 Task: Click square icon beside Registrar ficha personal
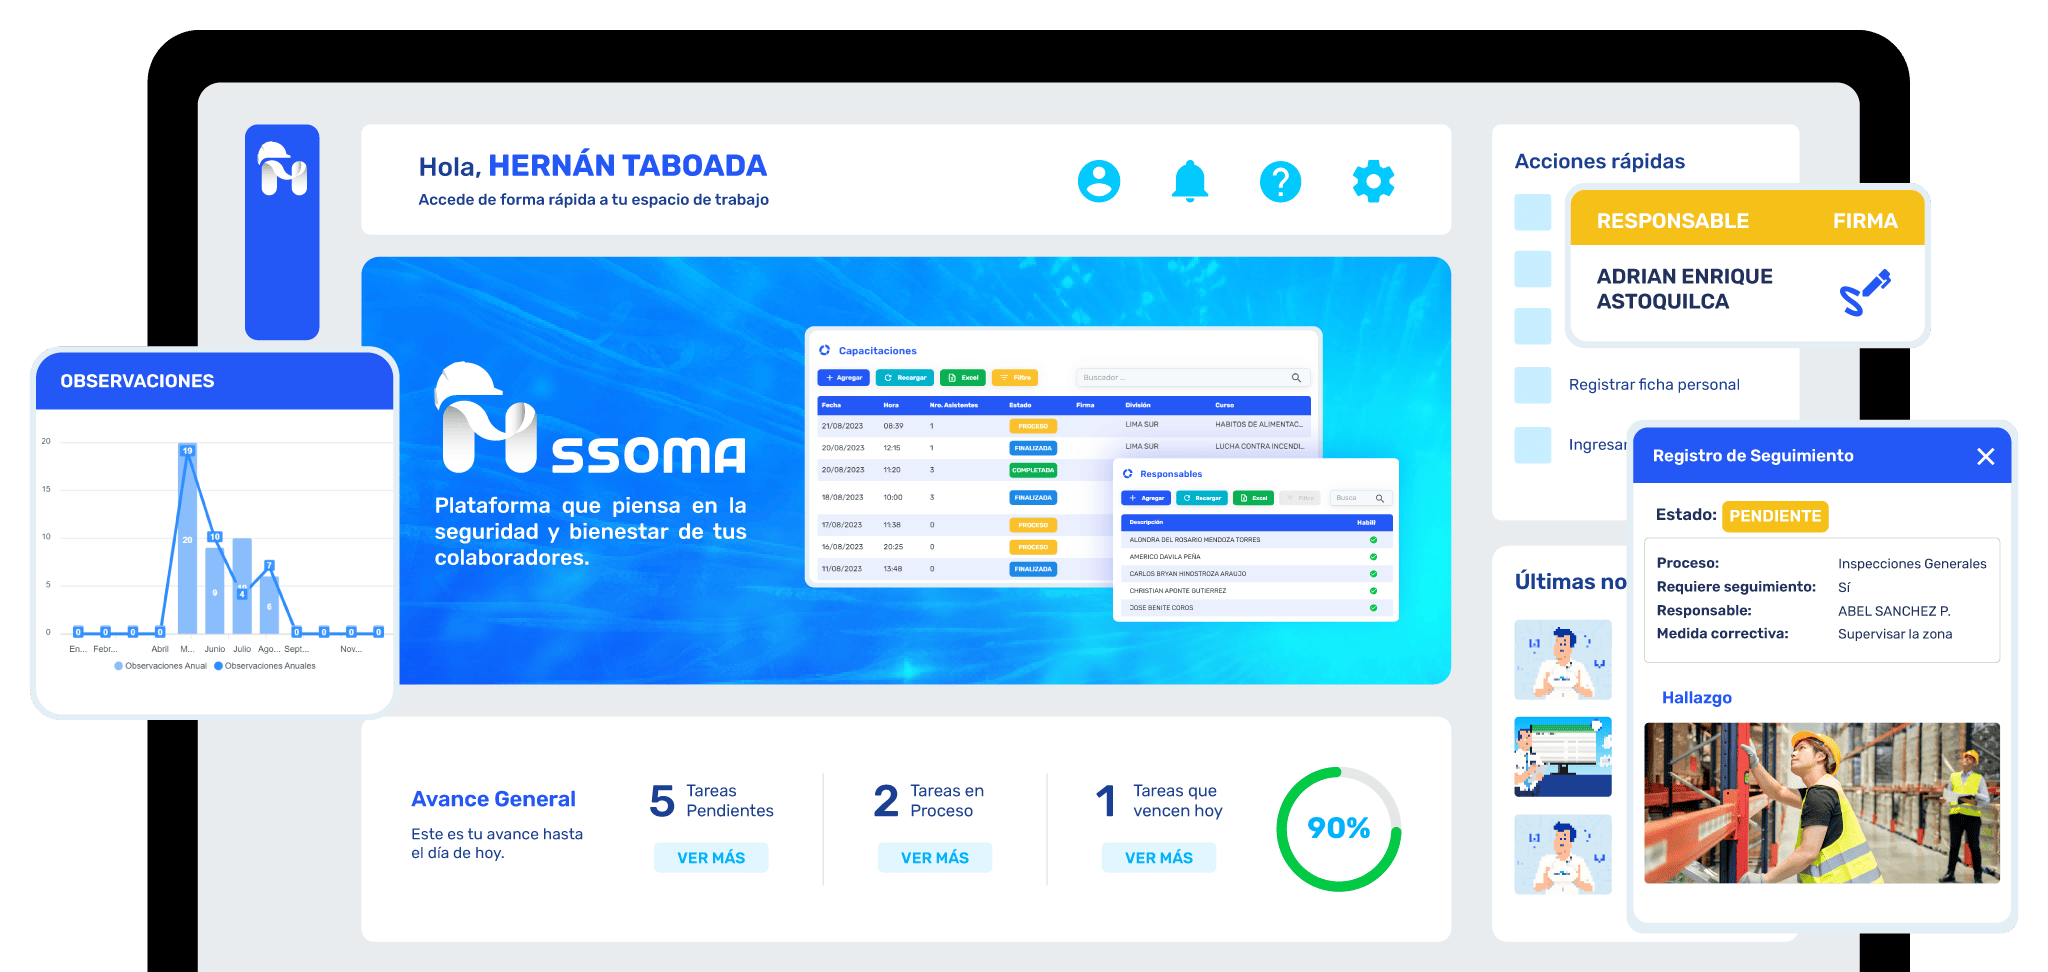pyautogui.click(x=1532, y=385)
